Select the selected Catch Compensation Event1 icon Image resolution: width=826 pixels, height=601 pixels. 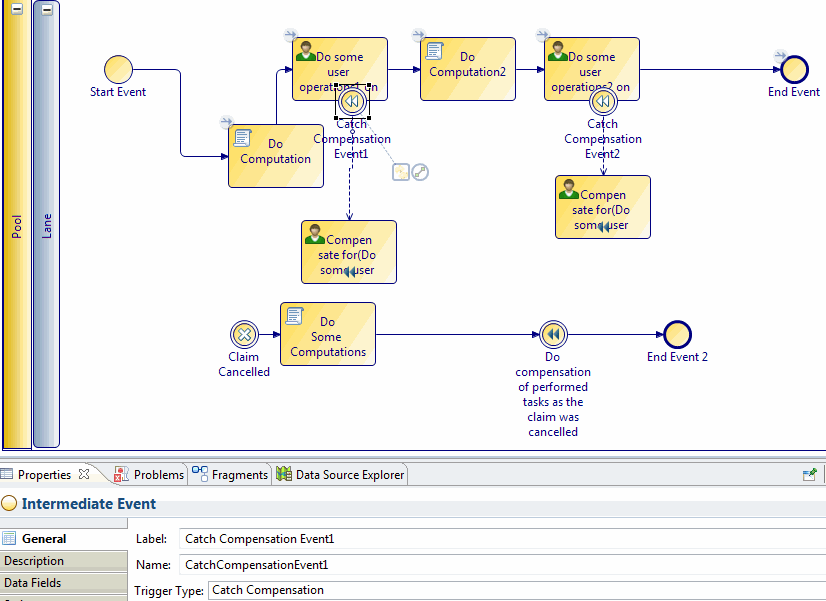pos(352,102)
